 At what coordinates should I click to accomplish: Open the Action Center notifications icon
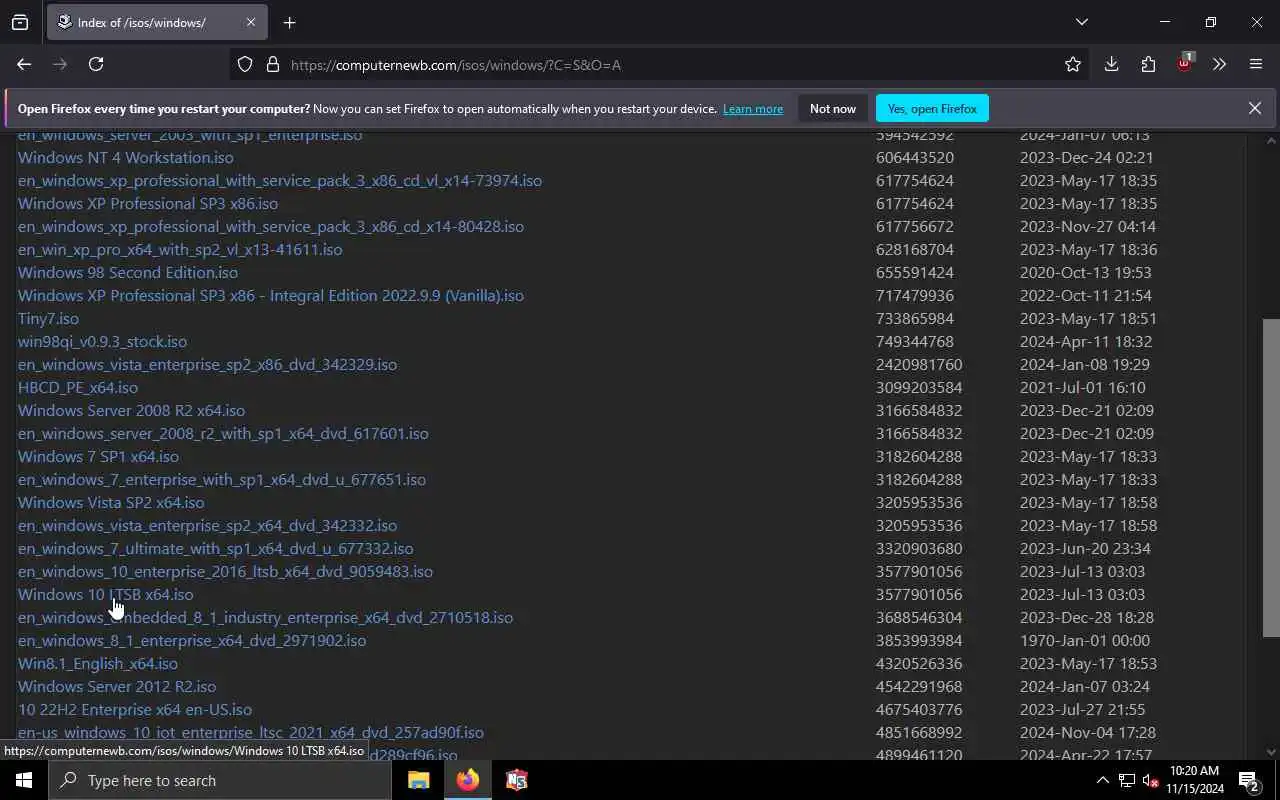[x=1248, y=780]
